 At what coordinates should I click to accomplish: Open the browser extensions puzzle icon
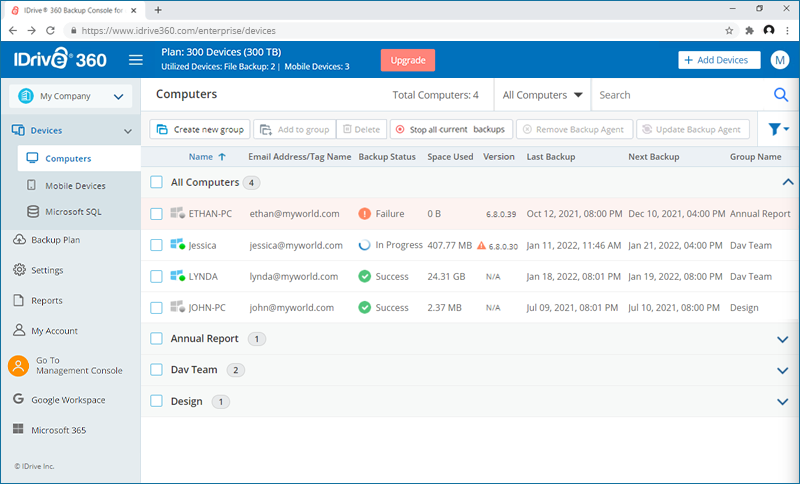(x=749, y=31)
